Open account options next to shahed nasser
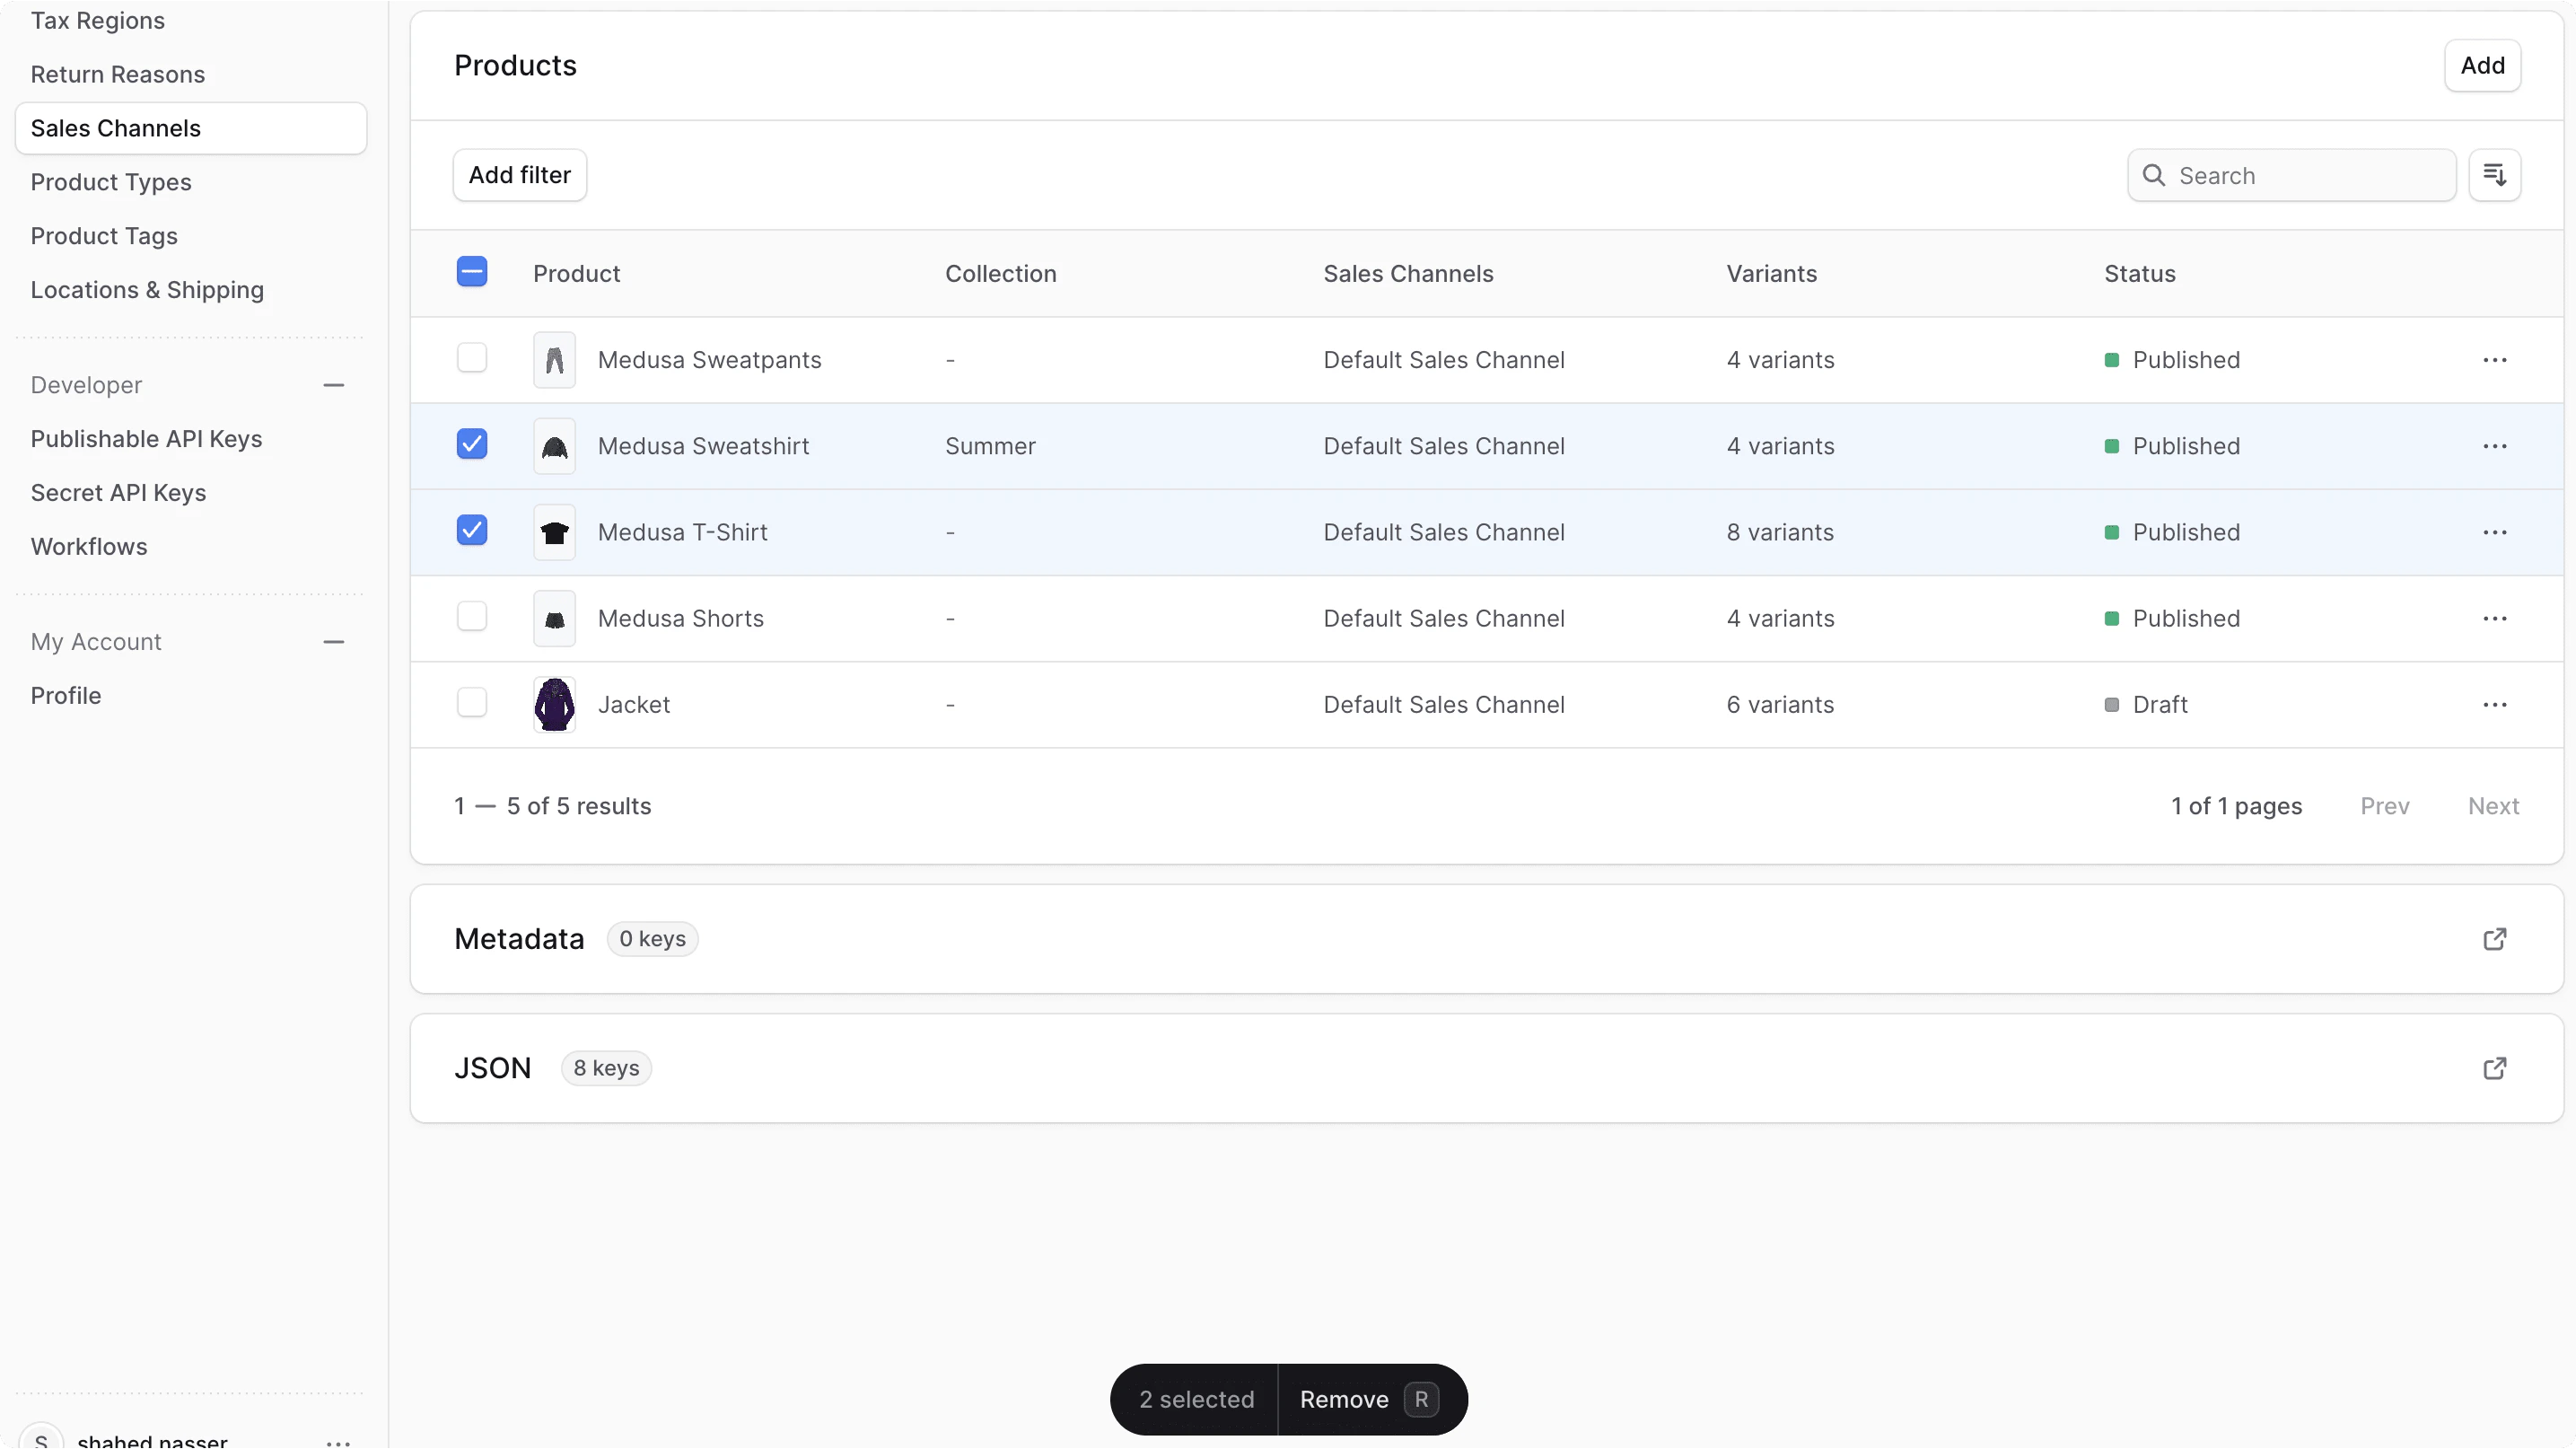 (338, 1442)
